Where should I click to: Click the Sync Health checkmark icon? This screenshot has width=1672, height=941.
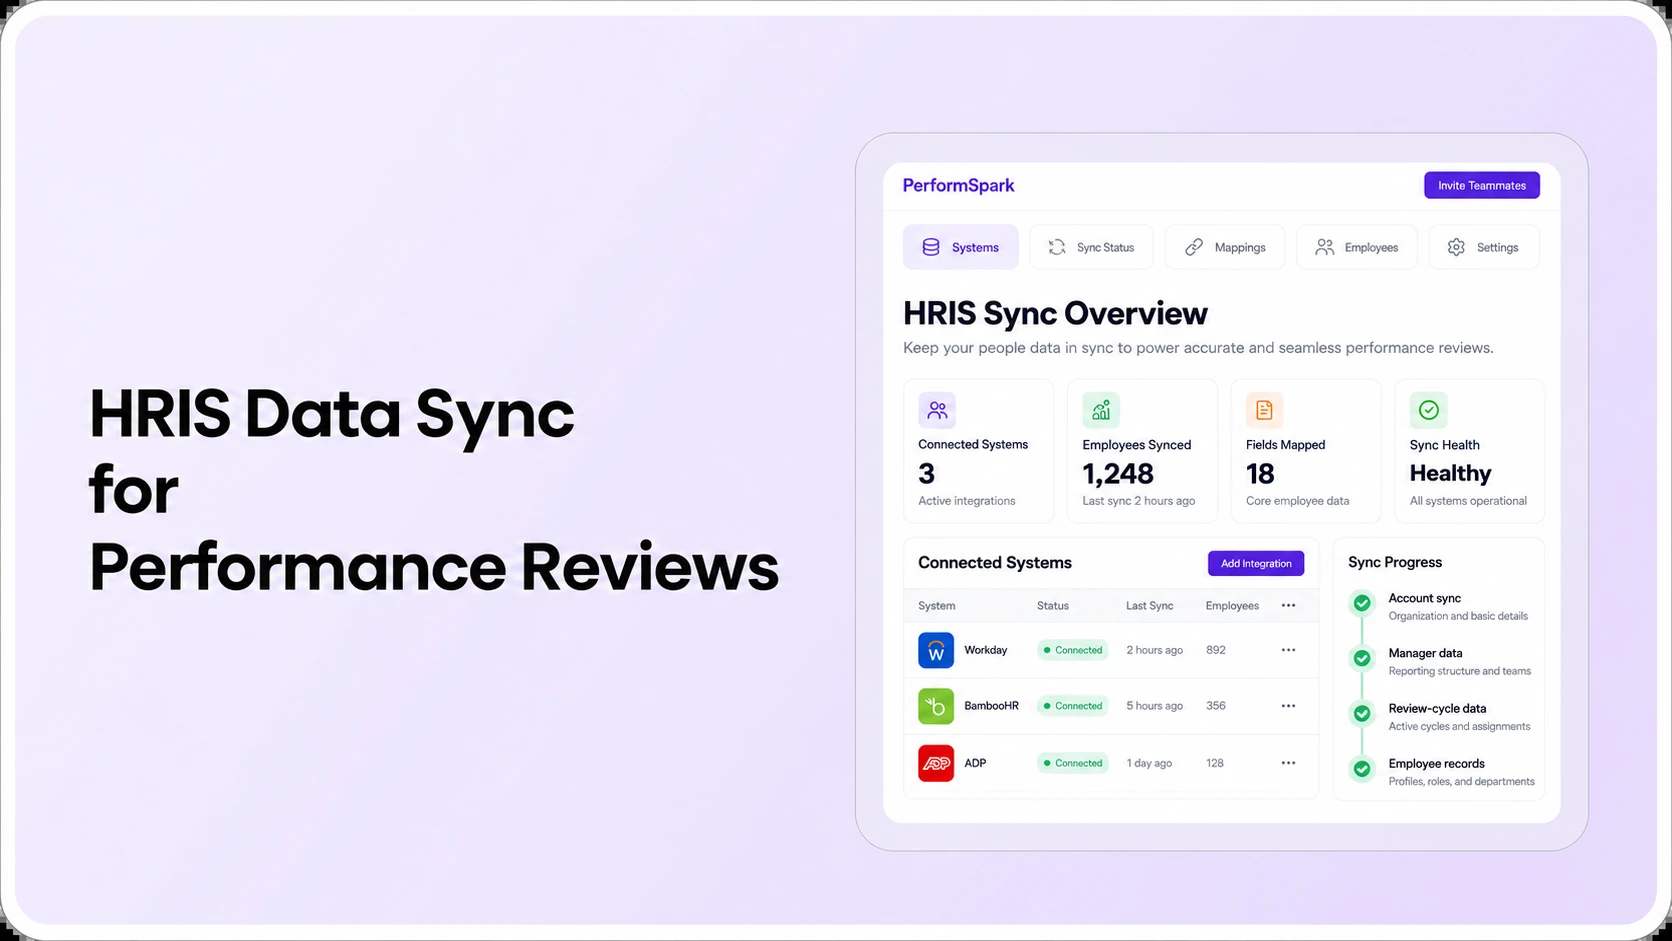pos(1428,410)
